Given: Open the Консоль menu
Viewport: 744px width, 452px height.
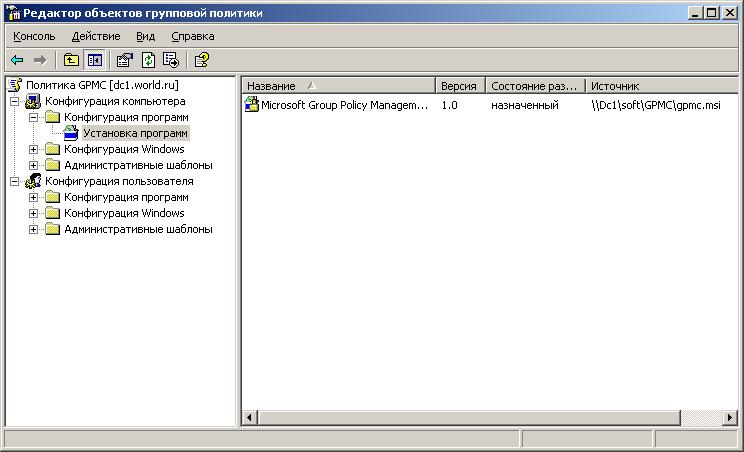Looking at the screenshot, I should (34, 36).
